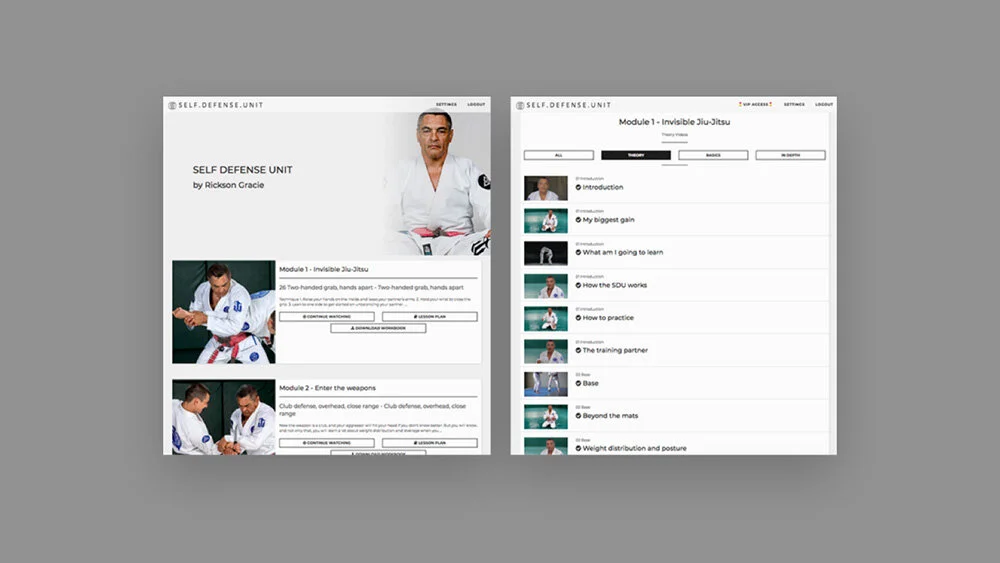Open The training partner video thumbnail
1000x563 pixels.
click(546, 351)
